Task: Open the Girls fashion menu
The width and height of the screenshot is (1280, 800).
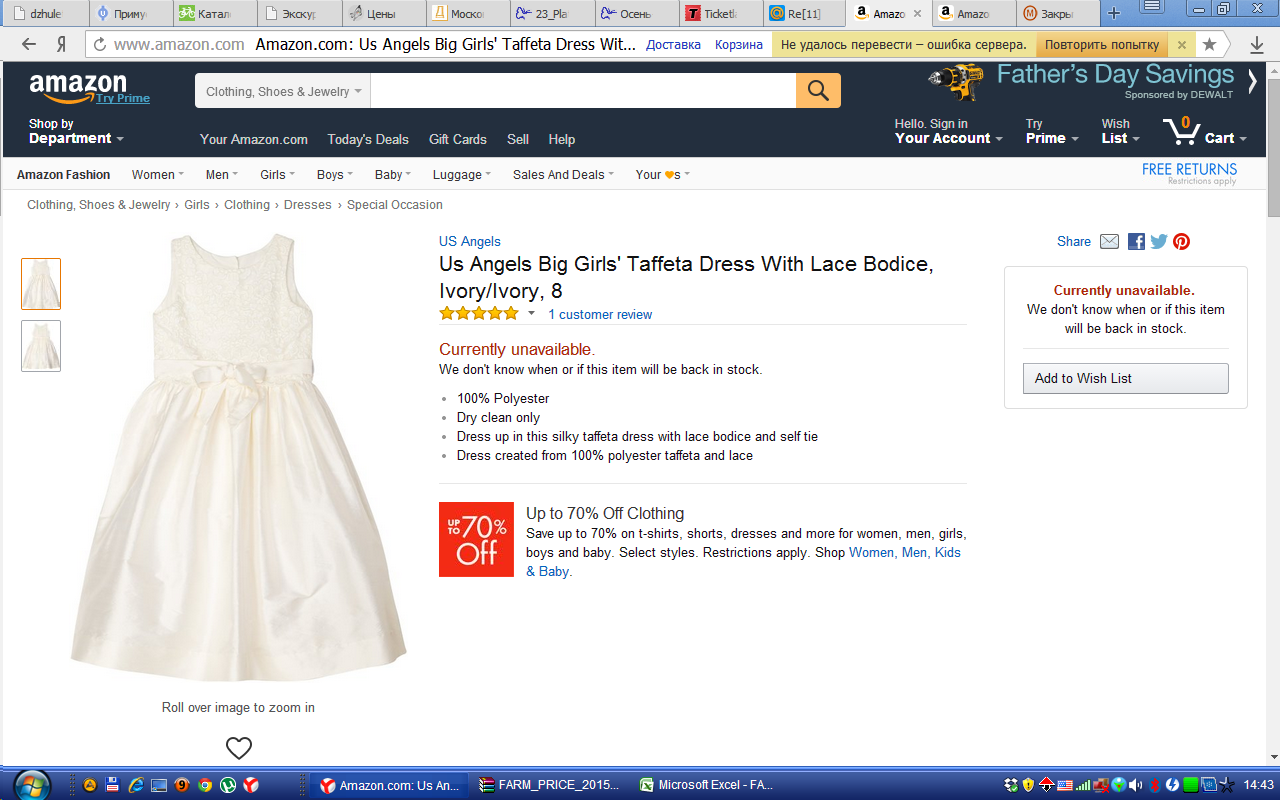Action: pyautogui.click(x=277, y=175)
